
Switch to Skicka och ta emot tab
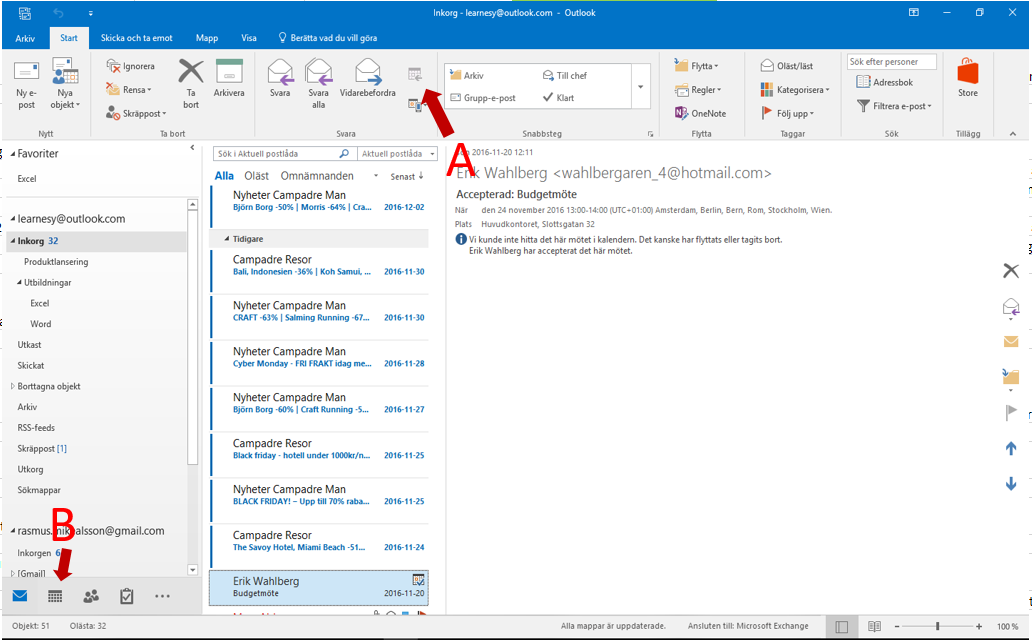click(x=136, y=38)
